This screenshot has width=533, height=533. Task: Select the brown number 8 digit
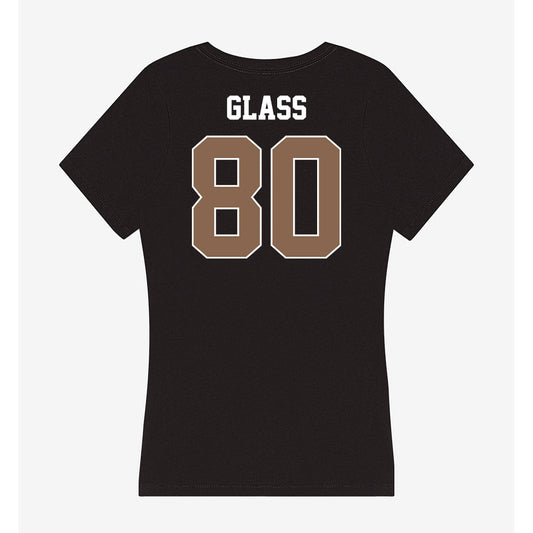tap(227, 197)
